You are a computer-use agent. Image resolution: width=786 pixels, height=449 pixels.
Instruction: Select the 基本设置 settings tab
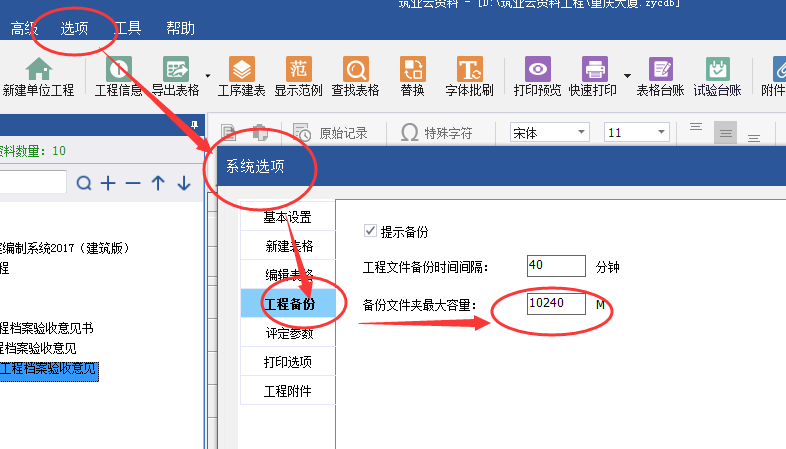point(287,217)
